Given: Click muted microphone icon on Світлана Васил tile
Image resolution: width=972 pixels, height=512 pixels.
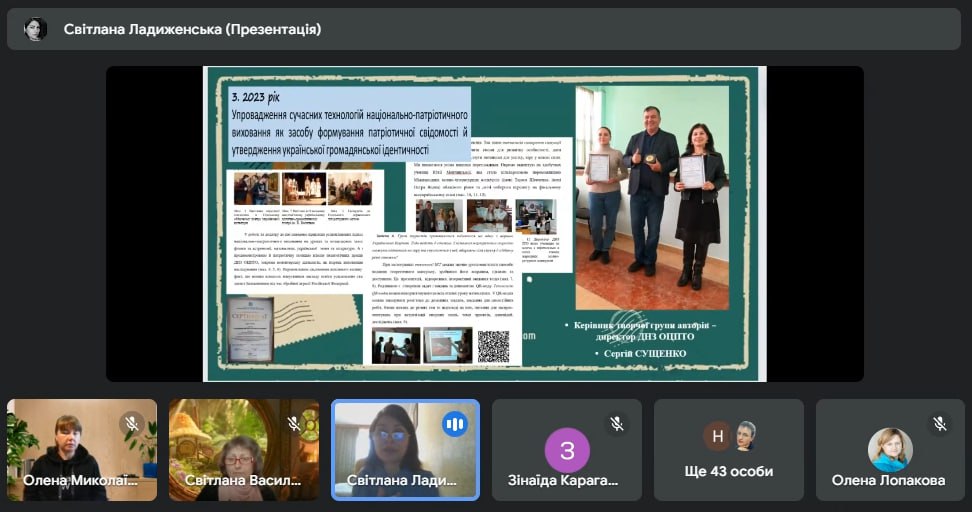Looking at the screenshot, I should [x=294, y=424].
